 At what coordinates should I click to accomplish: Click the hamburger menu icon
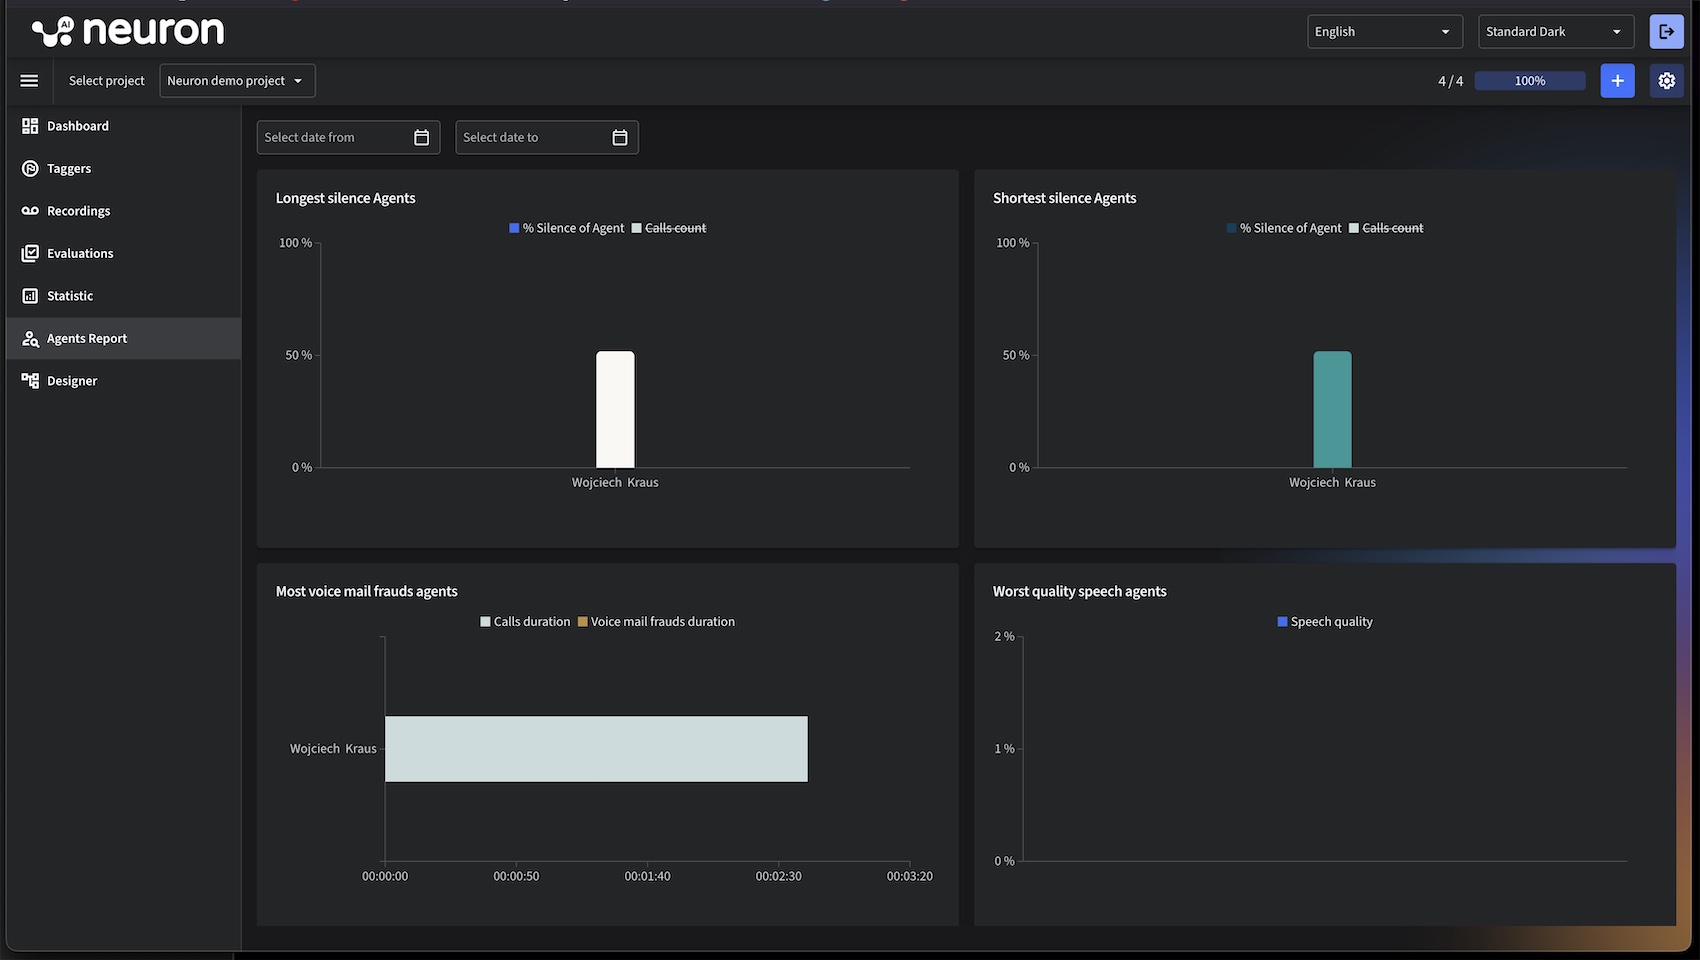[29, 81]
